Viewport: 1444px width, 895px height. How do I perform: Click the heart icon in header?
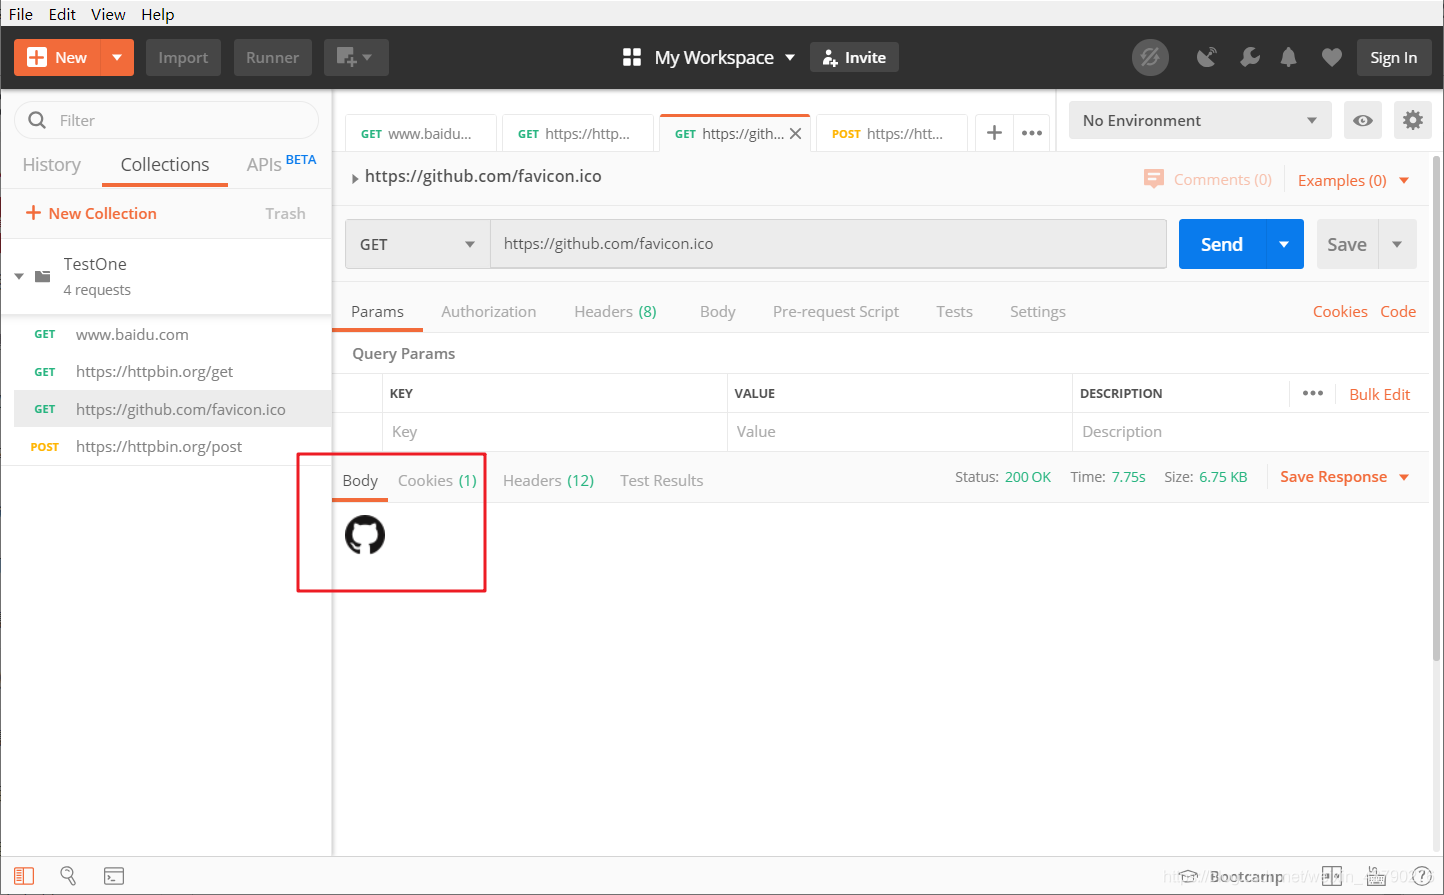click(x=1331, y=58)
